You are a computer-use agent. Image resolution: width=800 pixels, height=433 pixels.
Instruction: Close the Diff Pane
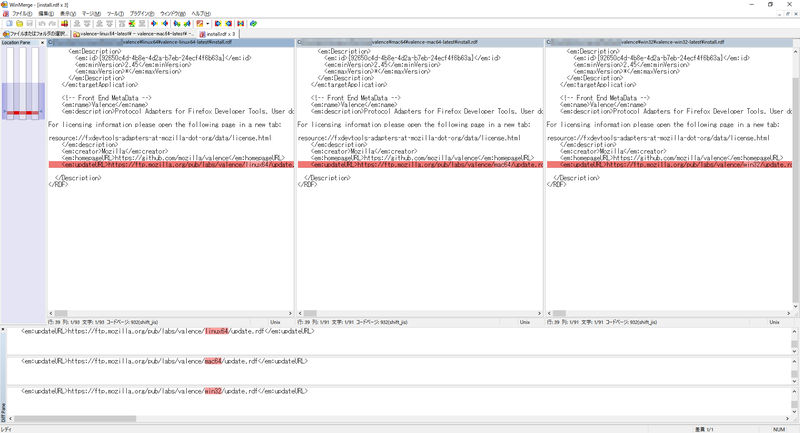[x=3, y=330]
